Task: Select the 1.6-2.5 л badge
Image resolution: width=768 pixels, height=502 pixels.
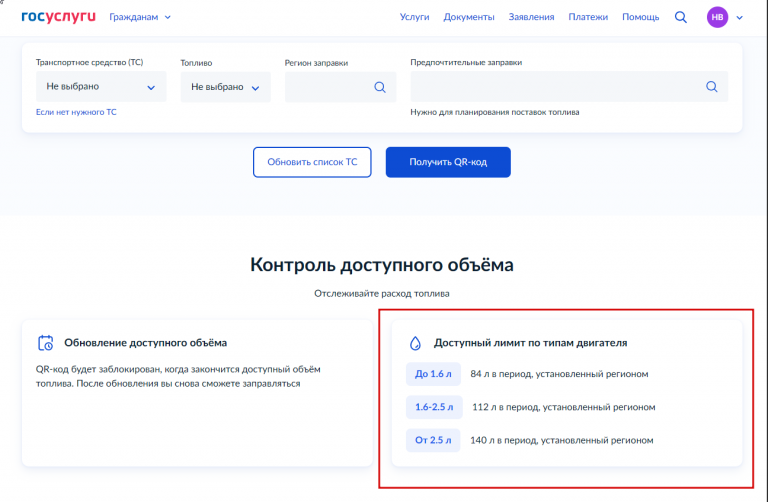Action: 434,407
